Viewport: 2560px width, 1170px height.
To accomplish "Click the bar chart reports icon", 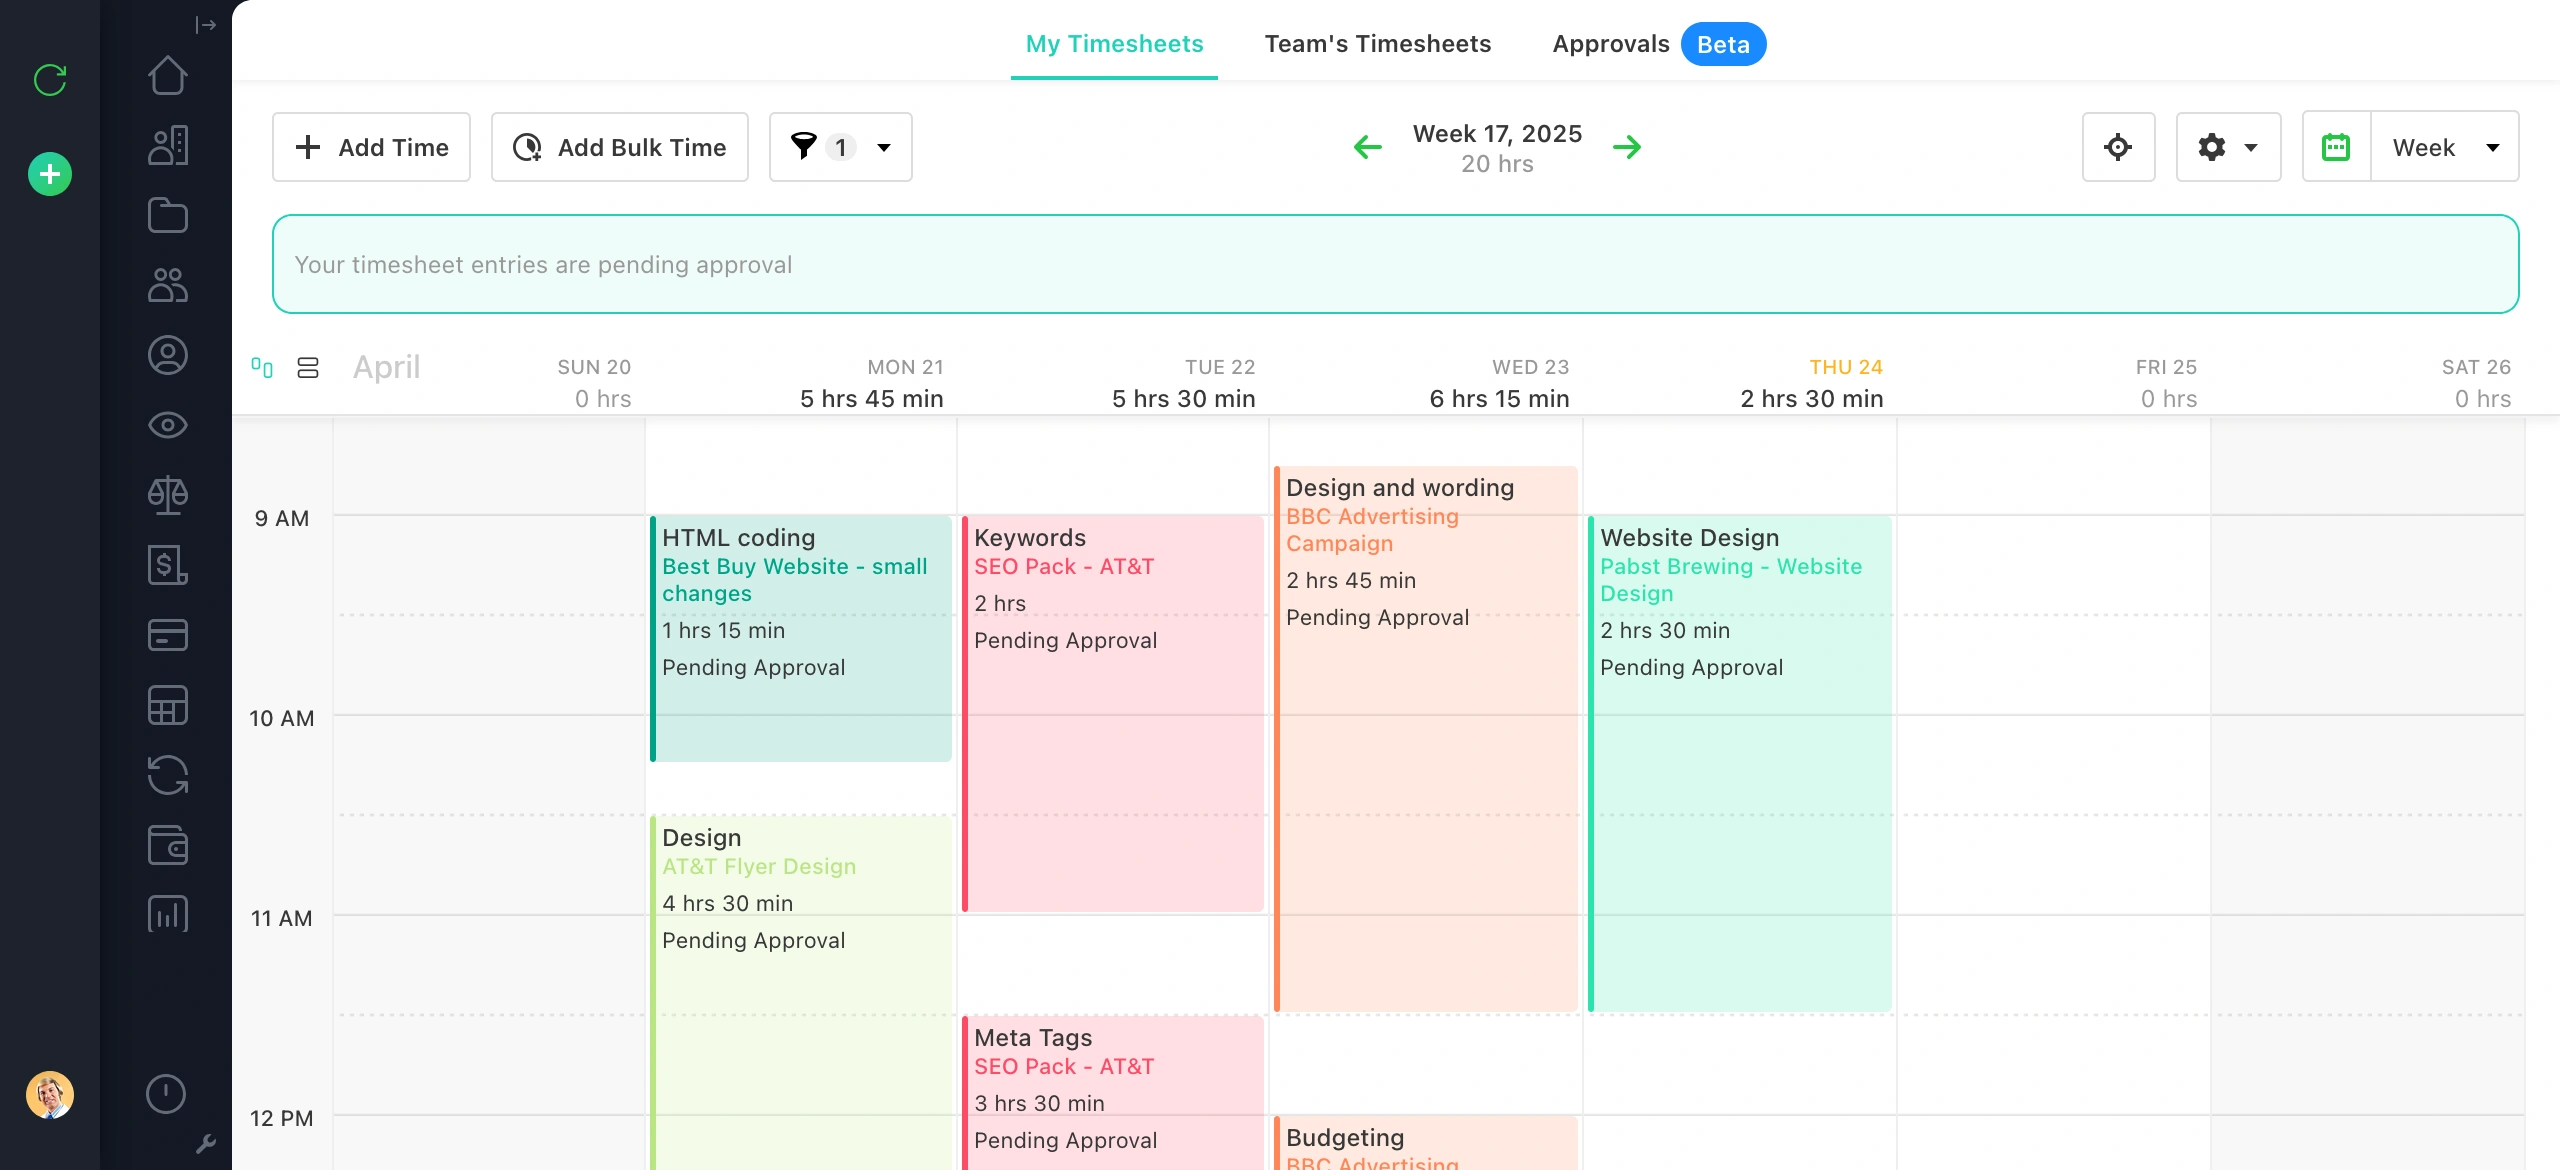I will click(167, 914).
